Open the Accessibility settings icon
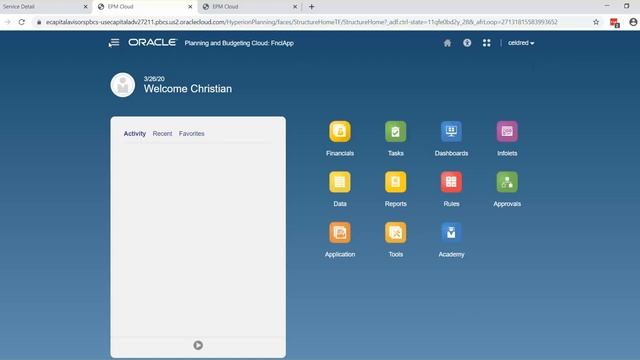 [467, 43]
